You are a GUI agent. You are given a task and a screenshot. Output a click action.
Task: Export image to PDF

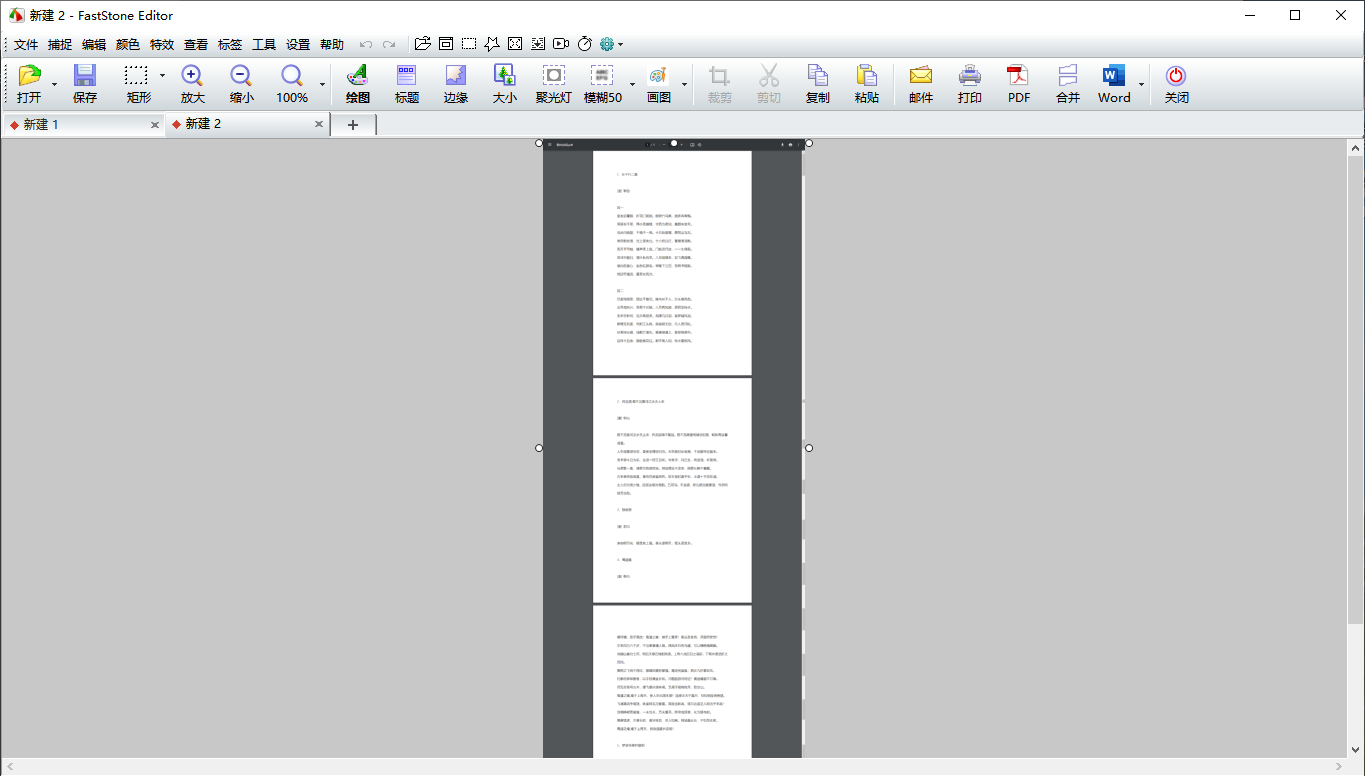[x=1019, y=85]
